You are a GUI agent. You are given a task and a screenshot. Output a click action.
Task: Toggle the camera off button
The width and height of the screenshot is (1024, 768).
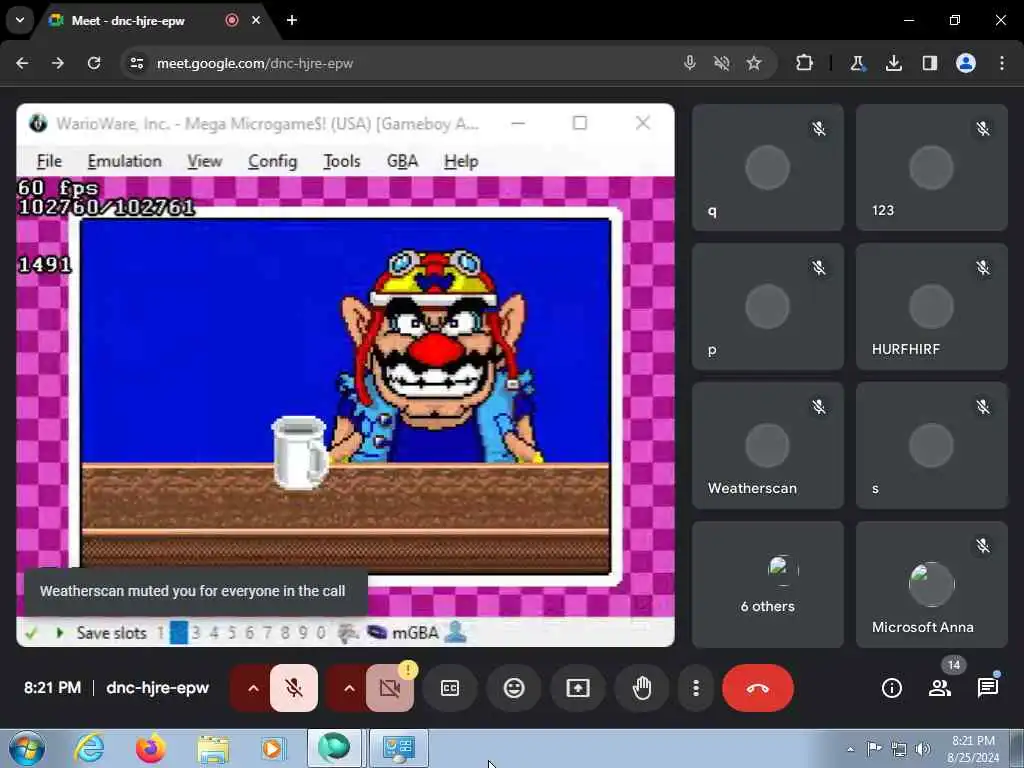coord(390,688)
